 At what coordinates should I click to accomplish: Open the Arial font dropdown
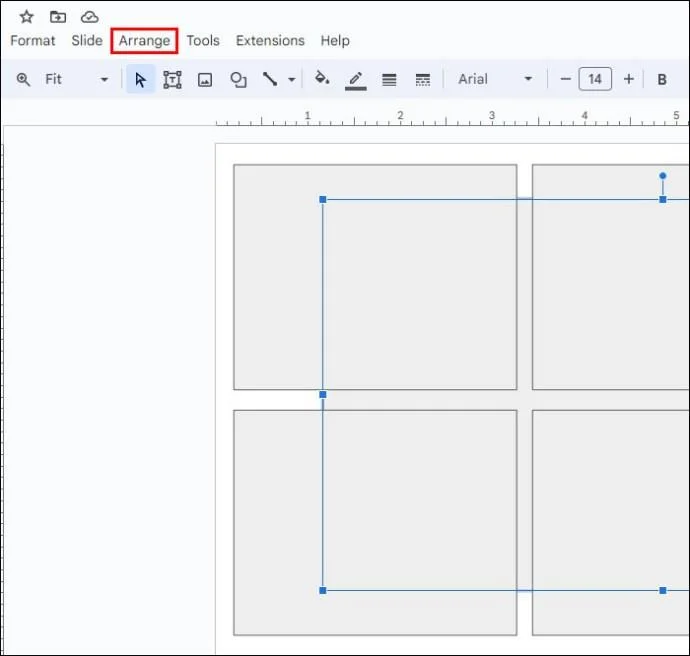[495, 79]
